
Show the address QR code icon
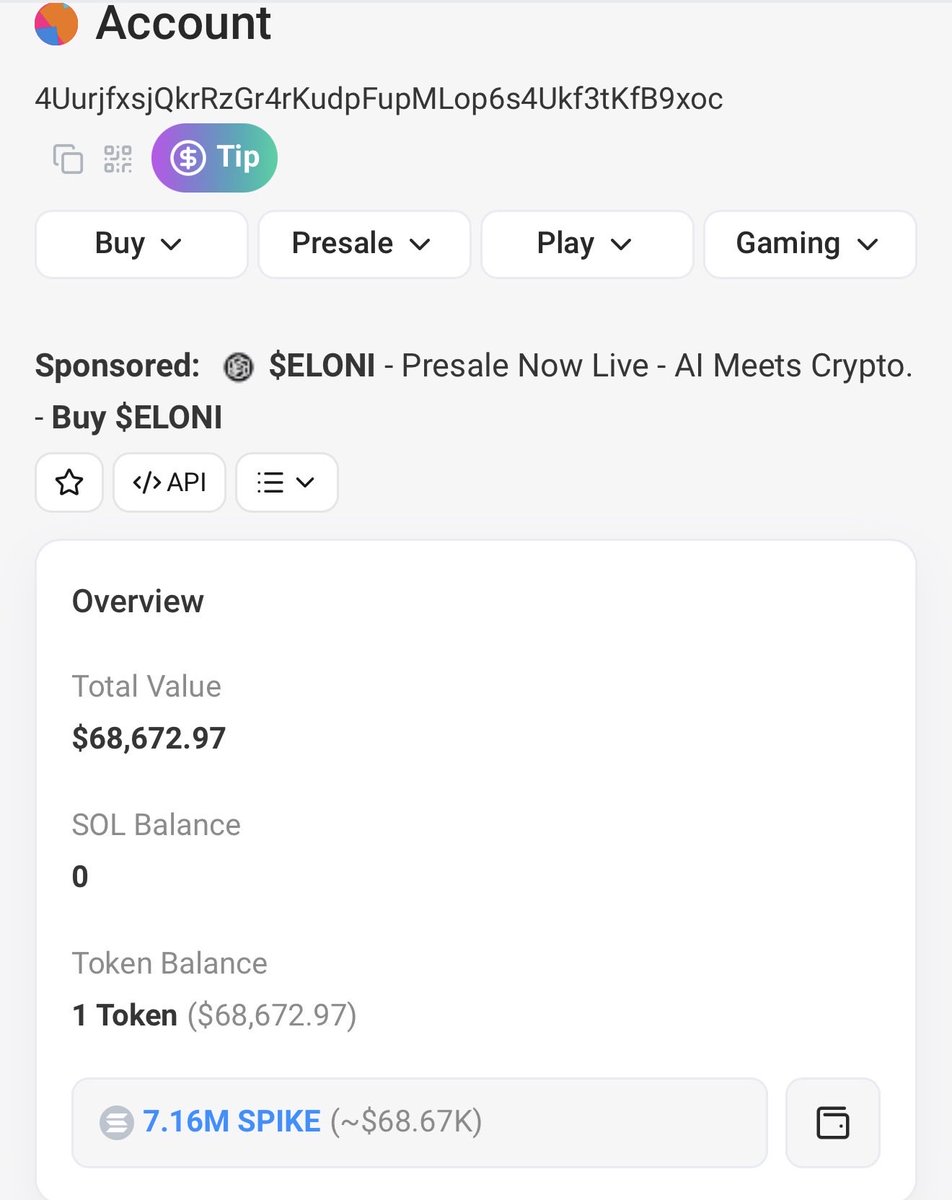click(x=118, y=159)
